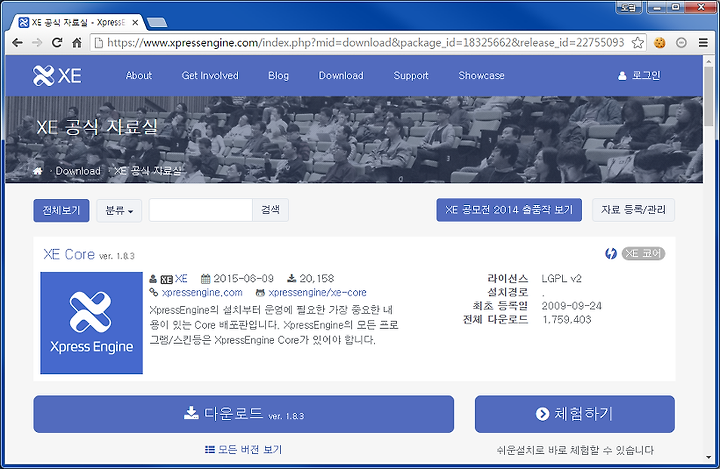Reload the page with the refresh icon
720x469 pixels.
(x=57, y=43)
